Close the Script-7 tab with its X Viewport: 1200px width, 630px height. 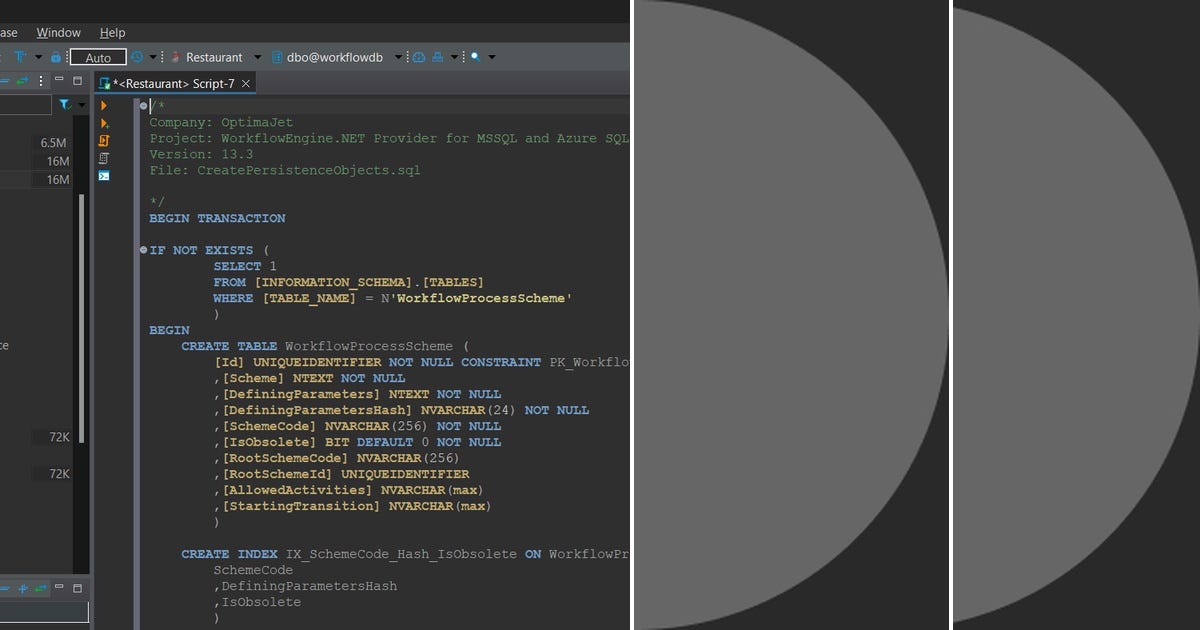(246, 83)
